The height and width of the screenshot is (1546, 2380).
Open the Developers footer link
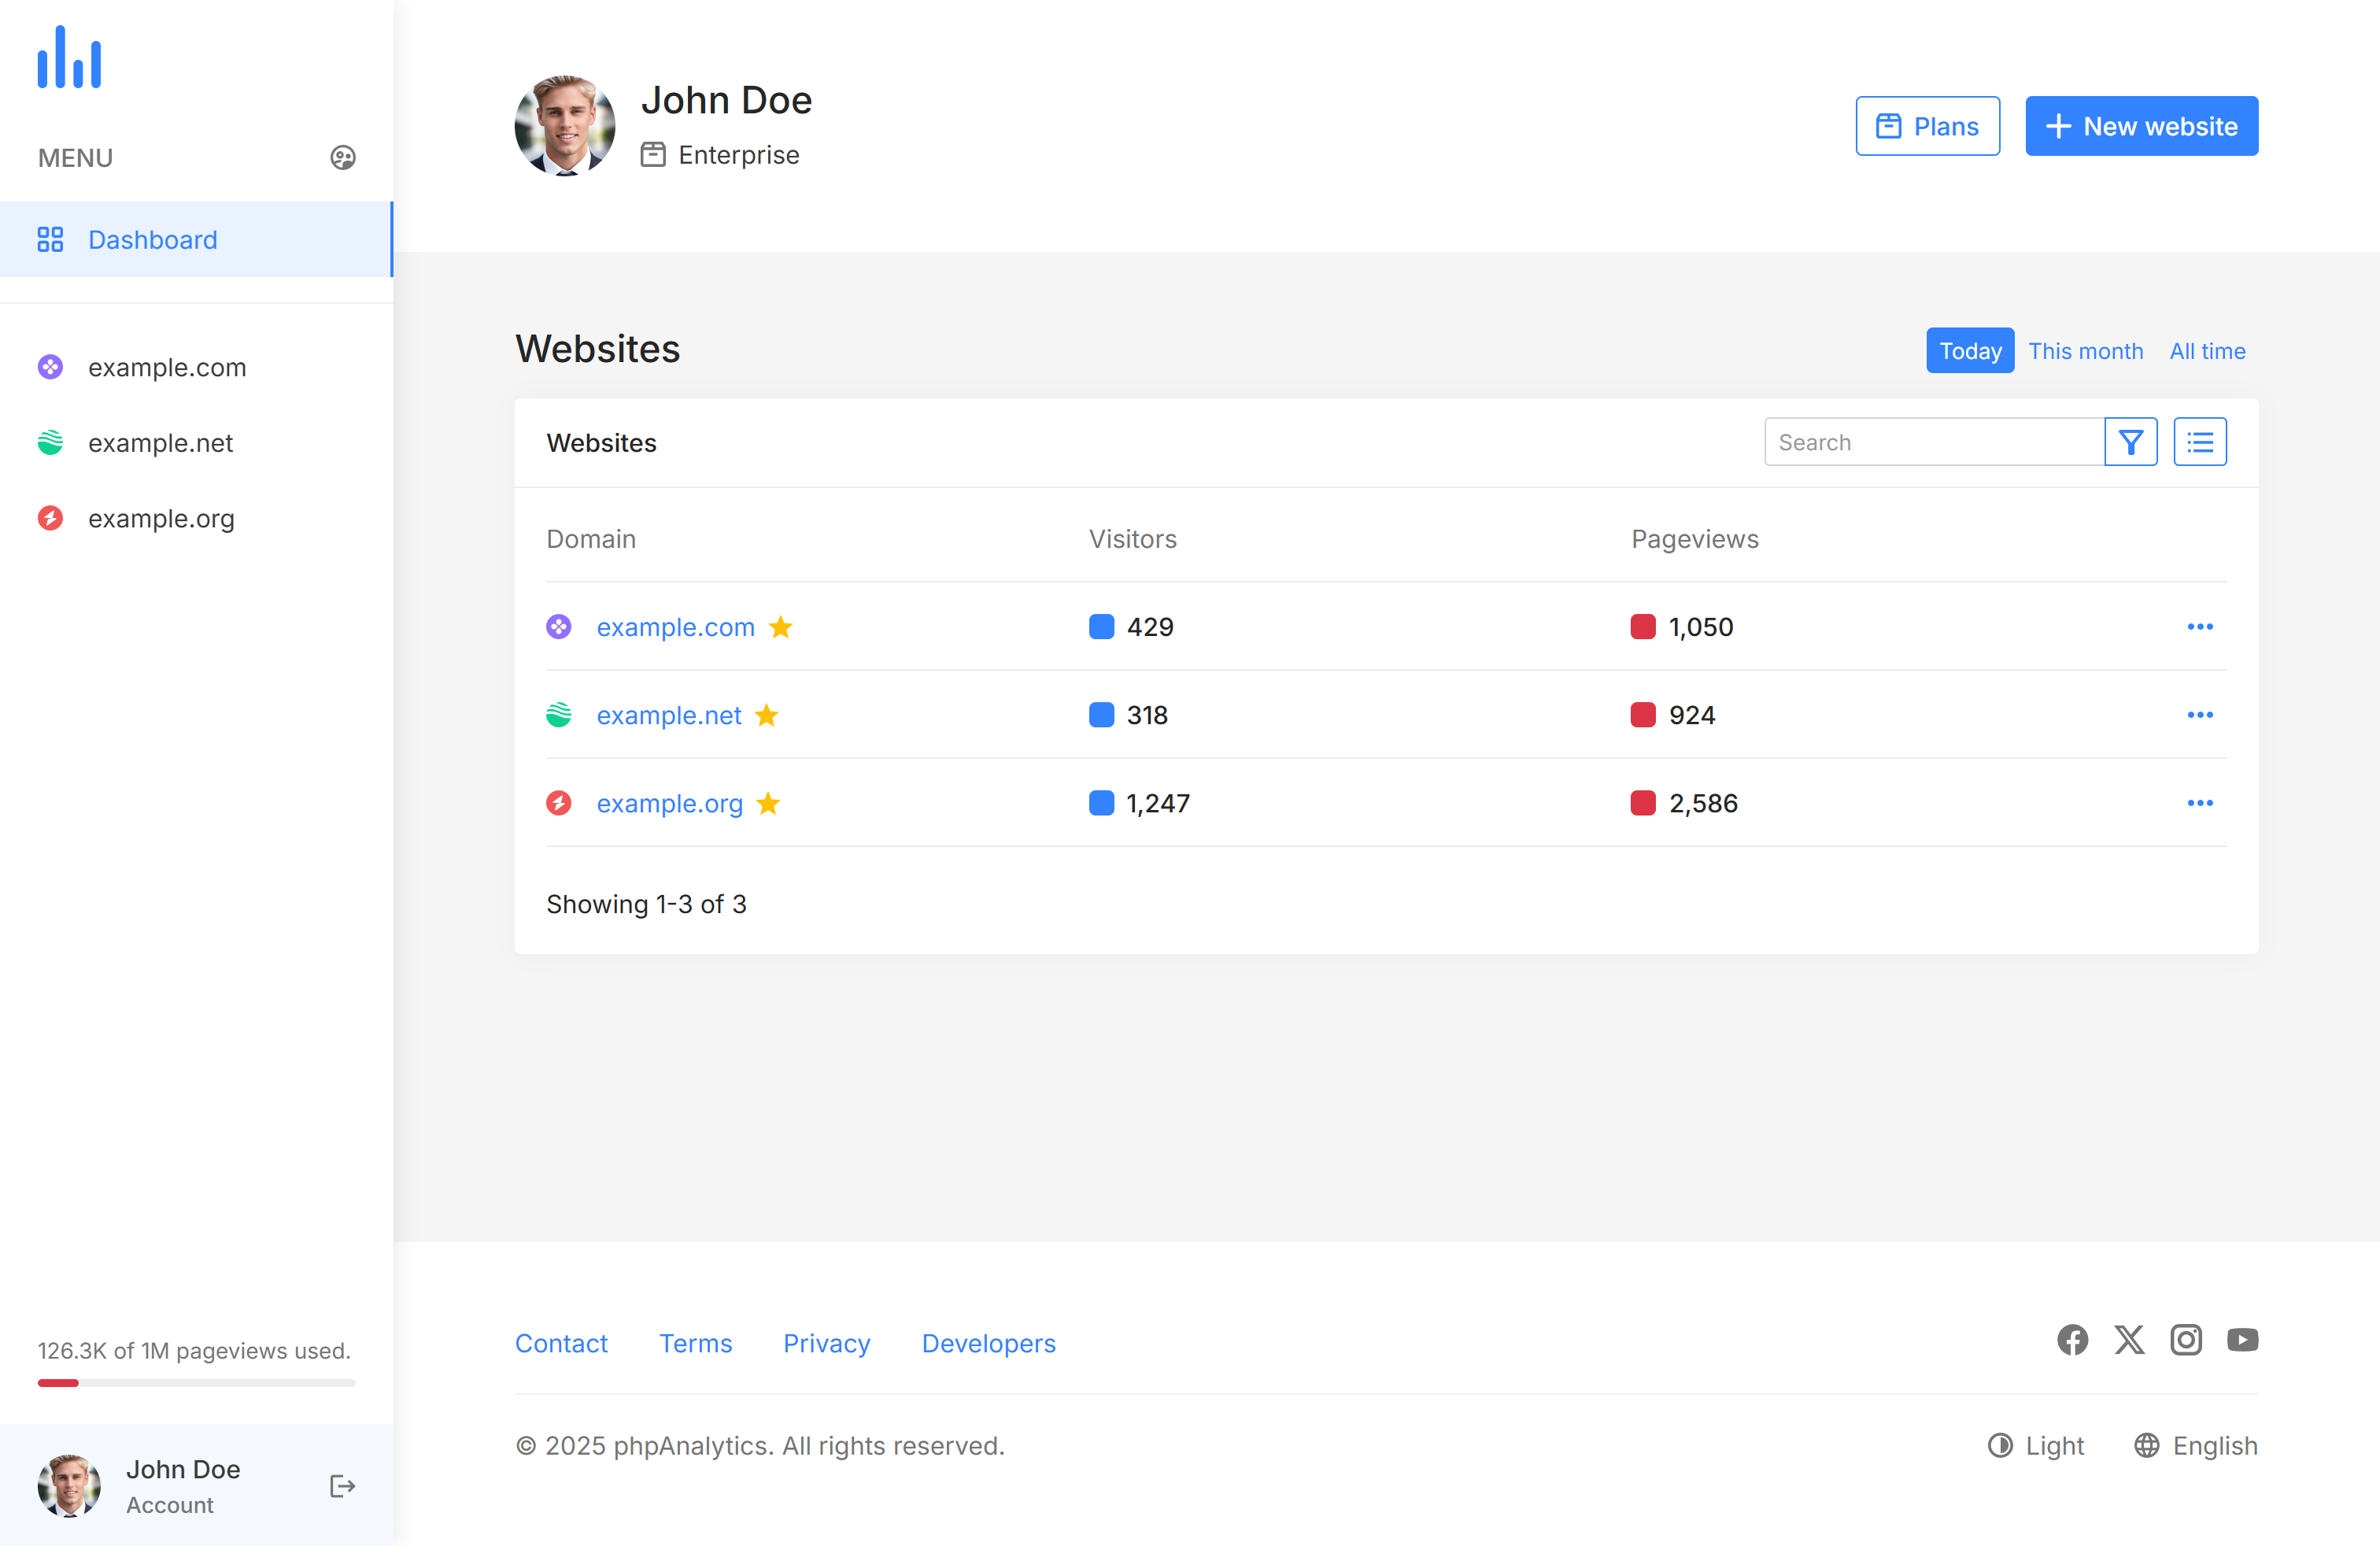(x=988, y=1343)
